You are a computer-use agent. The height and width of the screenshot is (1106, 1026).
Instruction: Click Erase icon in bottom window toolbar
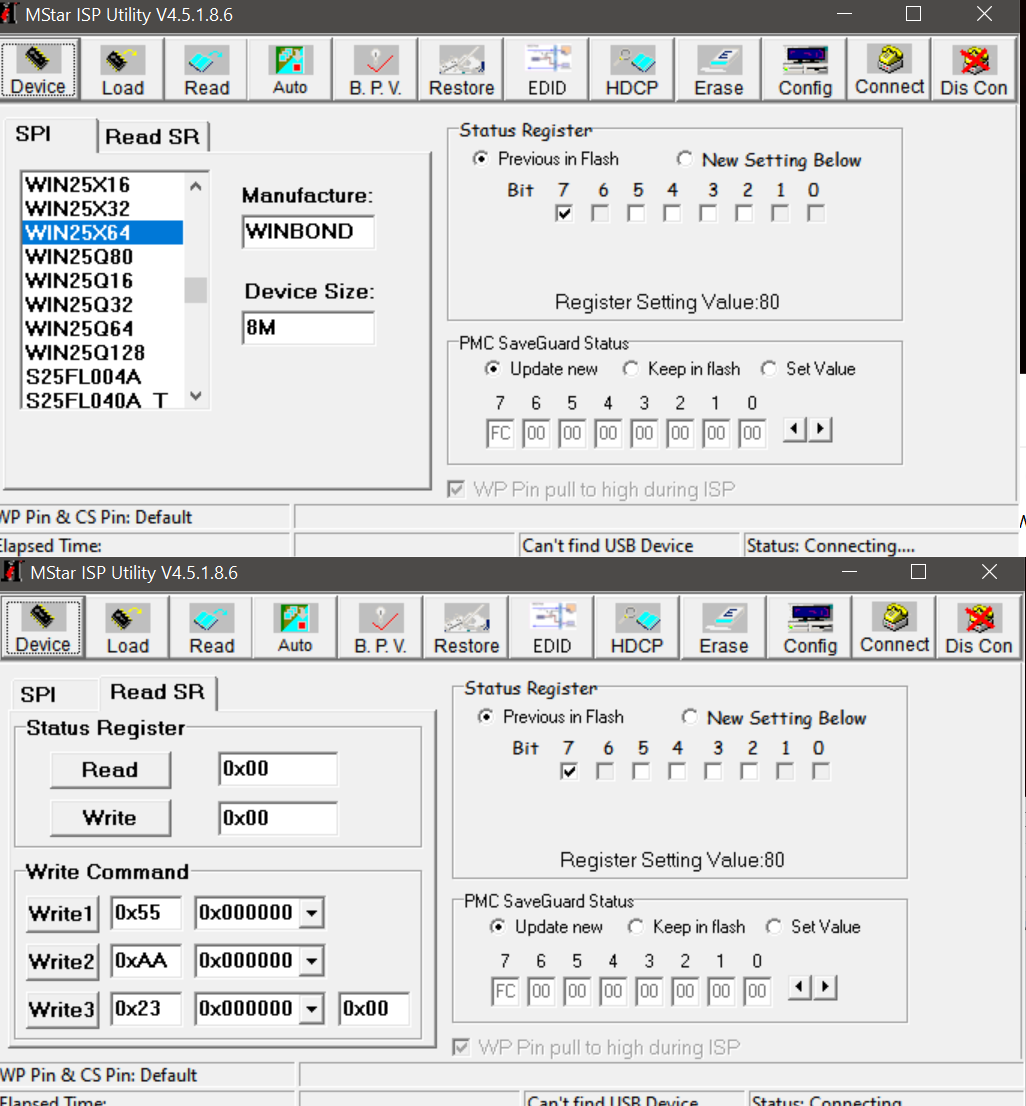(x=723, y=627)
